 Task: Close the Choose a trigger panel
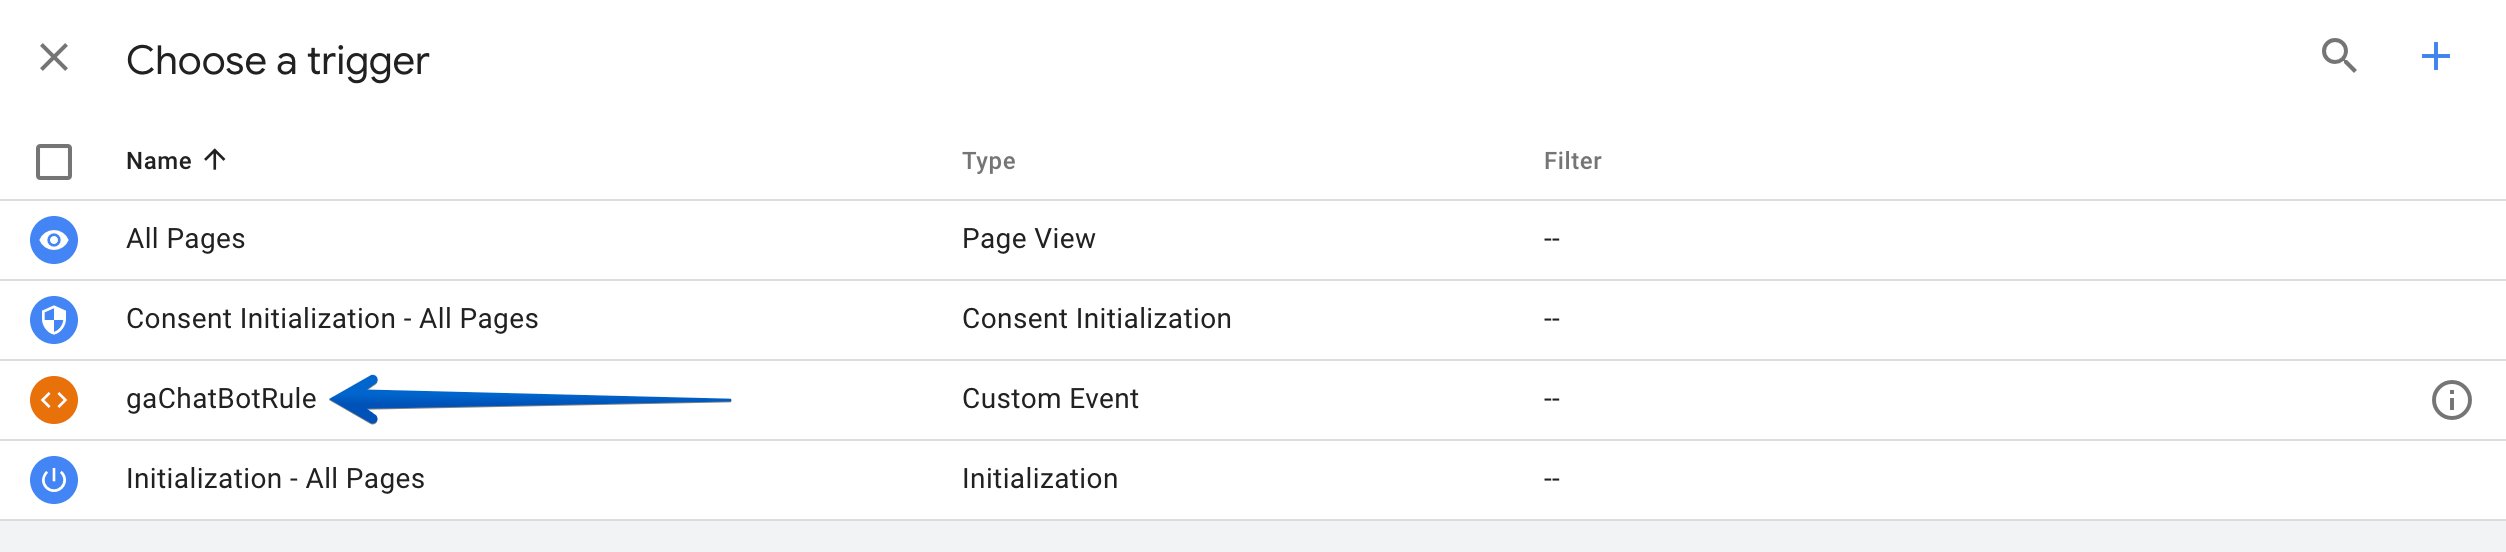click(54, 58)
